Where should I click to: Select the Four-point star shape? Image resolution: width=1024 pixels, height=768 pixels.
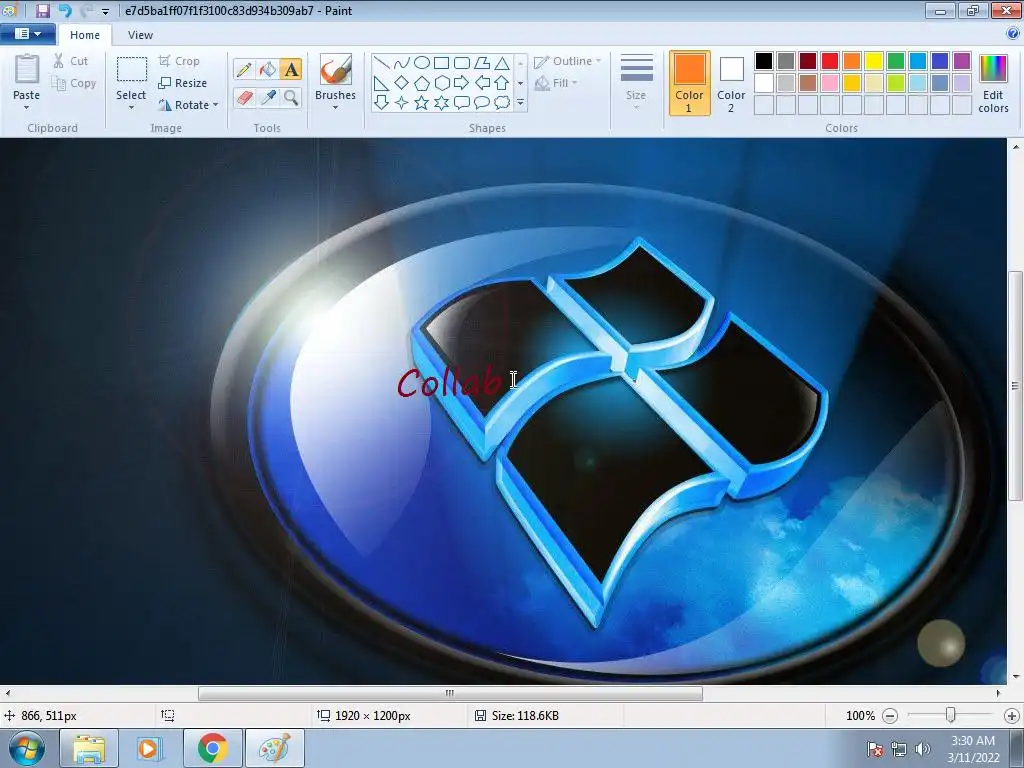[402, 103]
